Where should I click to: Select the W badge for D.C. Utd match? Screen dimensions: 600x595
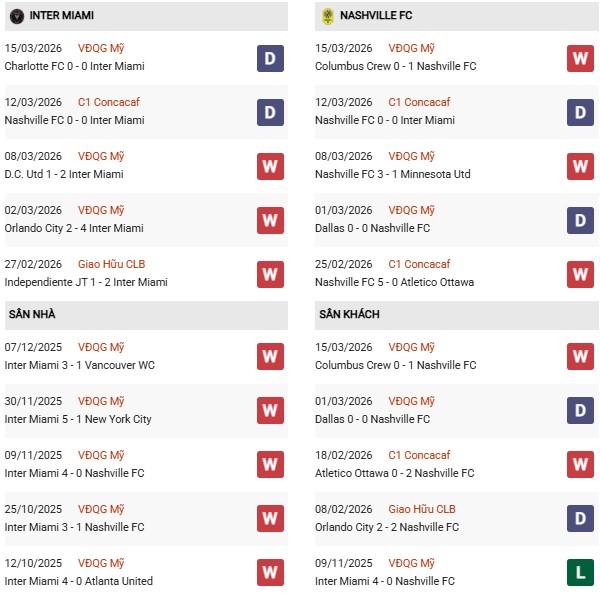pos(270,166)
